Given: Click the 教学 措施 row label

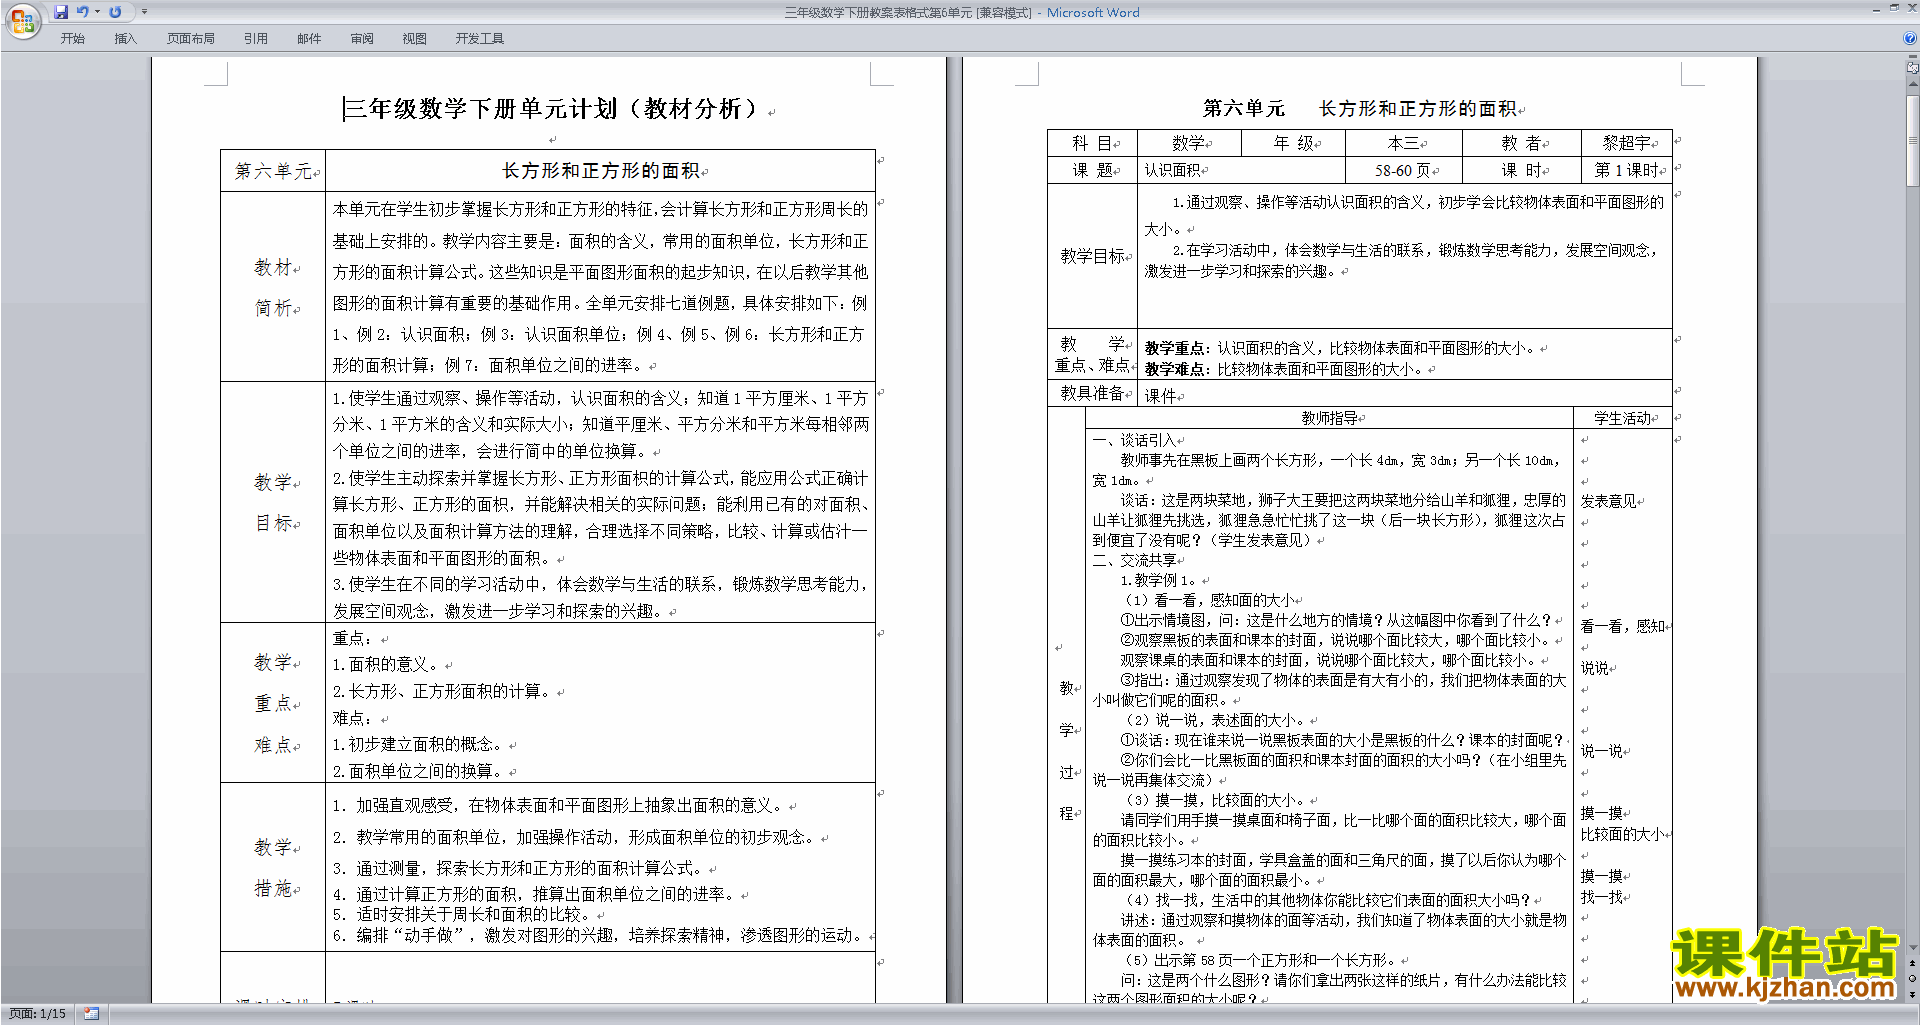Looking at the screenshot, I should (x=273, y=867).
